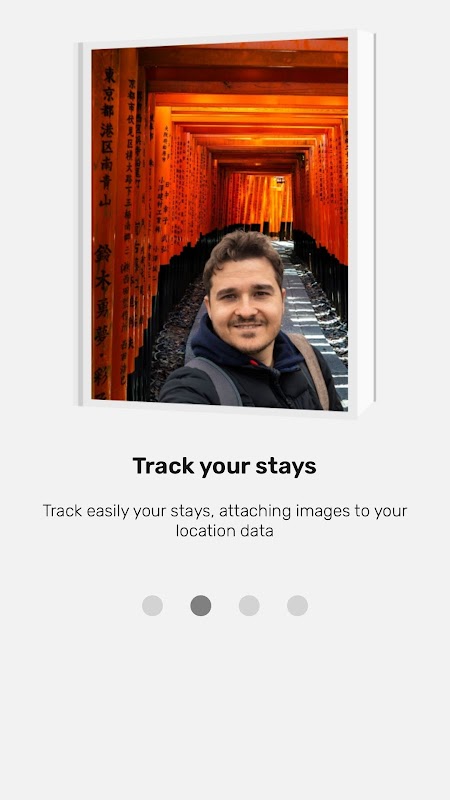This screenshot has width=450, height=800.
Task: Click the man's brown hair in the photo
Action: click(x=242, y=253)
